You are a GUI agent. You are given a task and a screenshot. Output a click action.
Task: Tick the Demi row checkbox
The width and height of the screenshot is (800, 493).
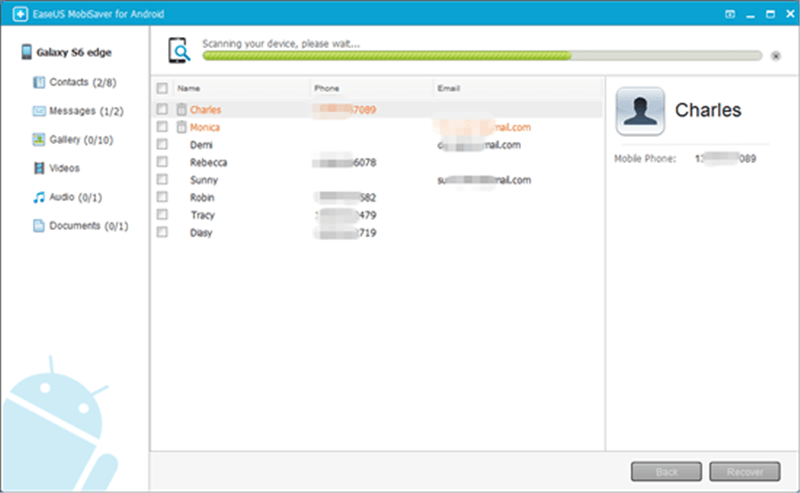[x=162, y=144]
